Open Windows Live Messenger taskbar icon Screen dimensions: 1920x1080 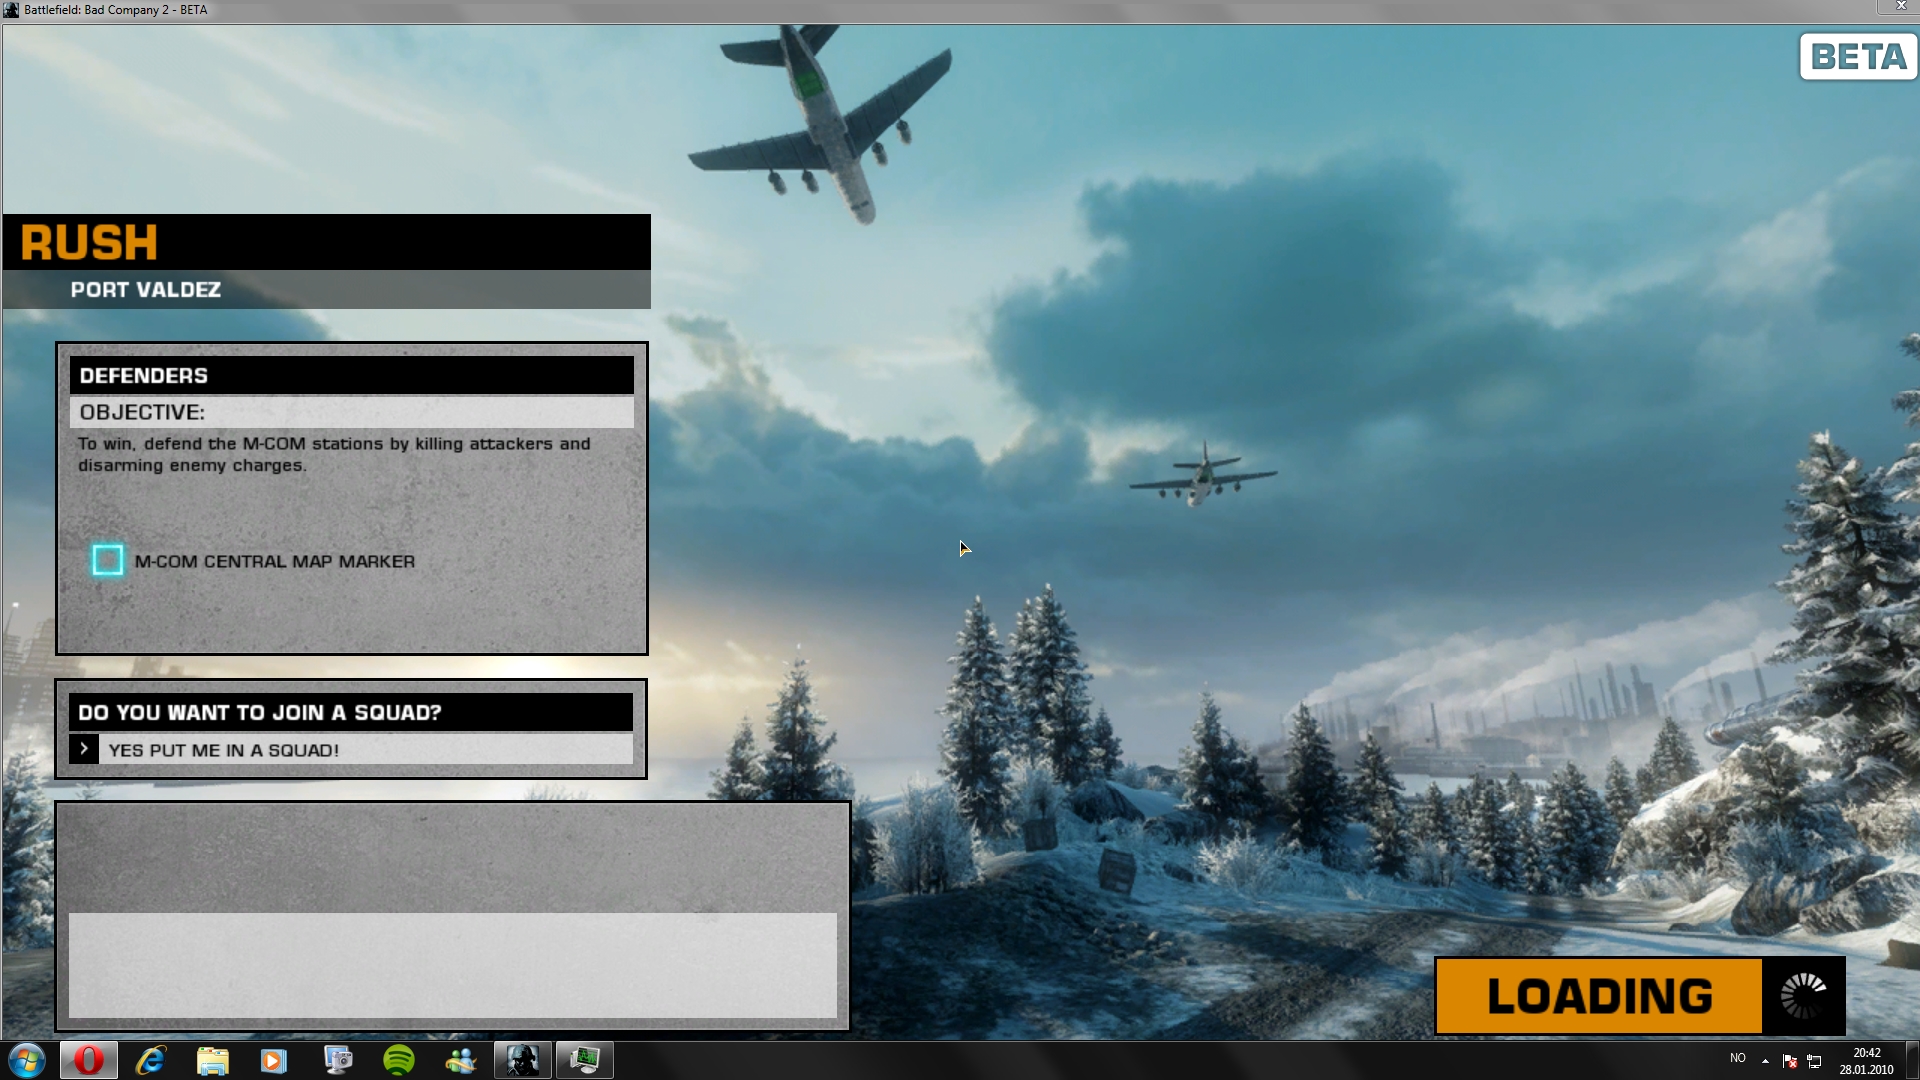461,1060
